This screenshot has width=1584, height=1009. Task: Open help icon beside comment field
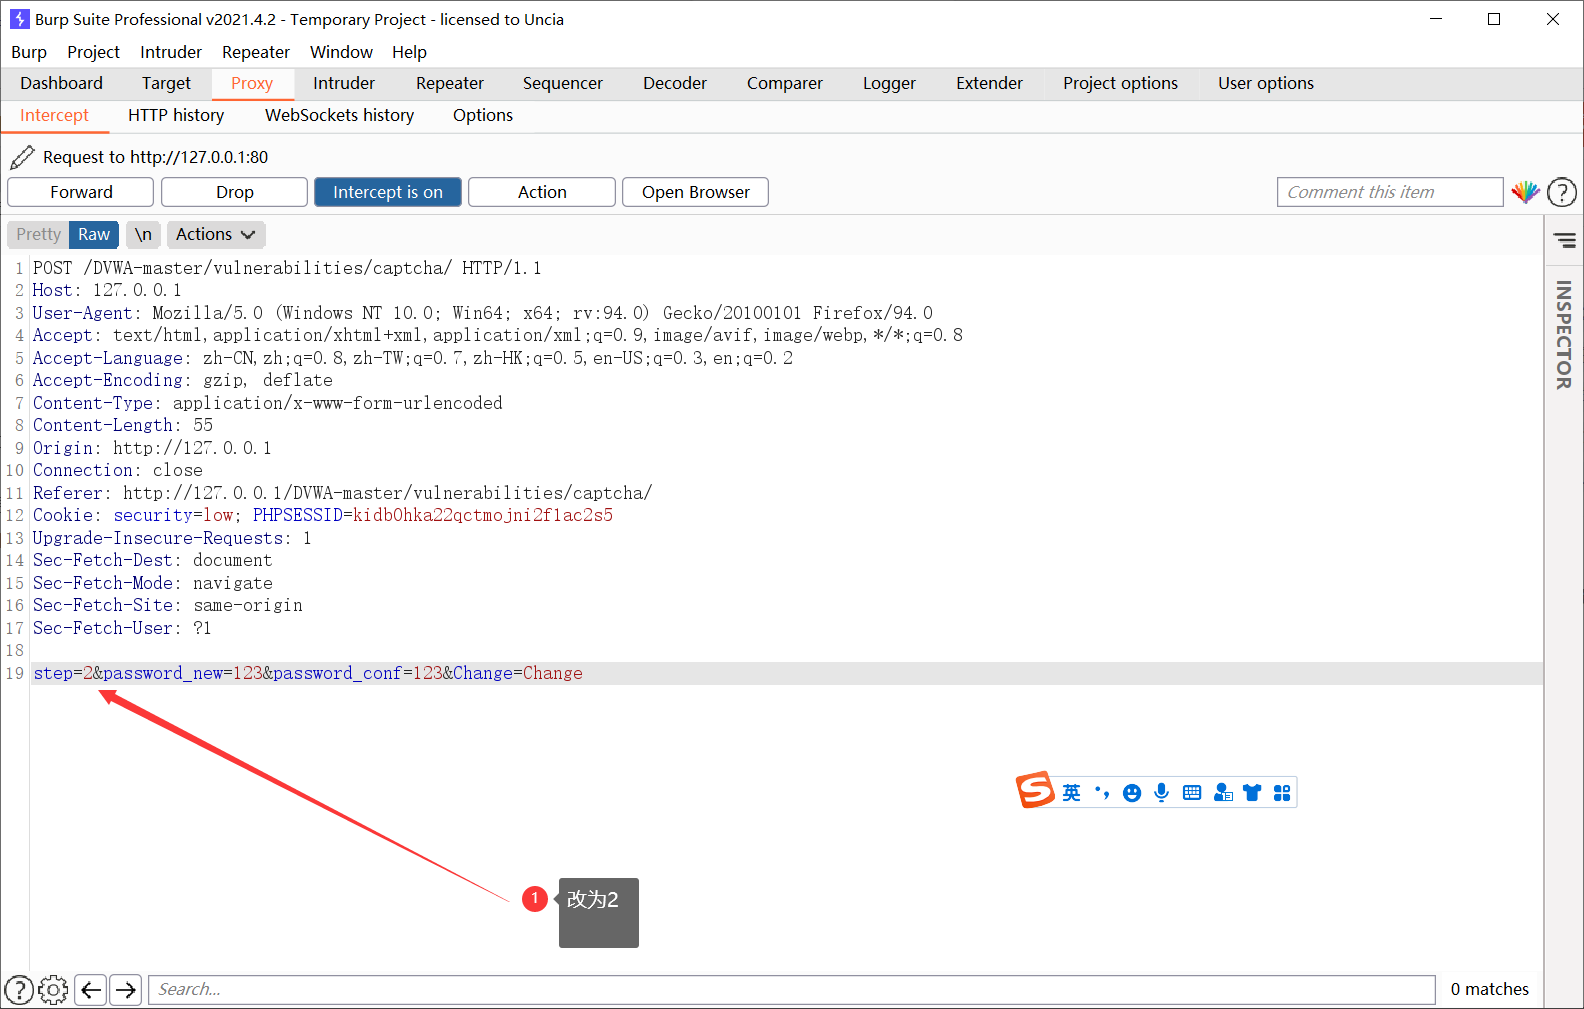coord(1562,192)
